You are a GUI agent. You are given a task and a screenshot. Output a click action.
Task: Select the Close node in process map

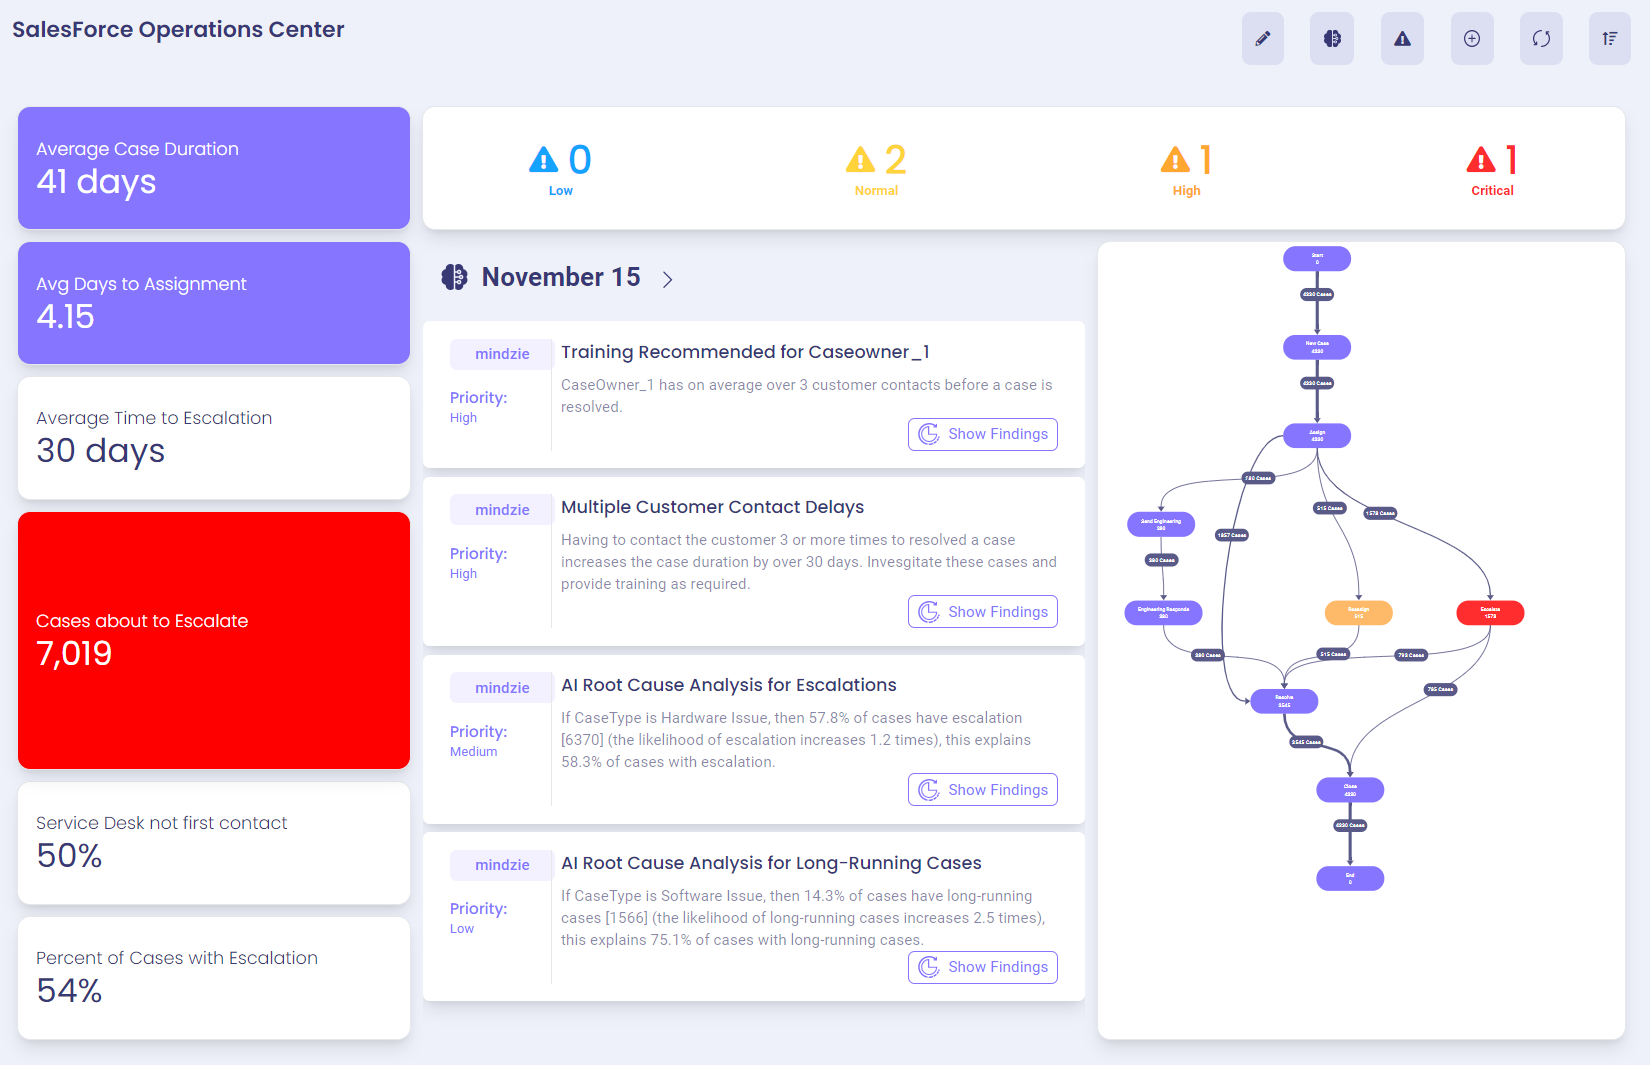[x=1350, y=790]
